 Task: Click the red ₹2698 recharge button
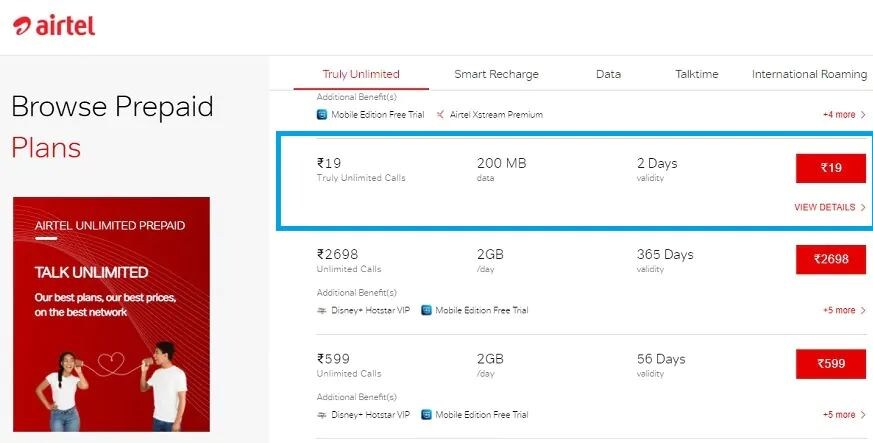click(x=831, y=259)
